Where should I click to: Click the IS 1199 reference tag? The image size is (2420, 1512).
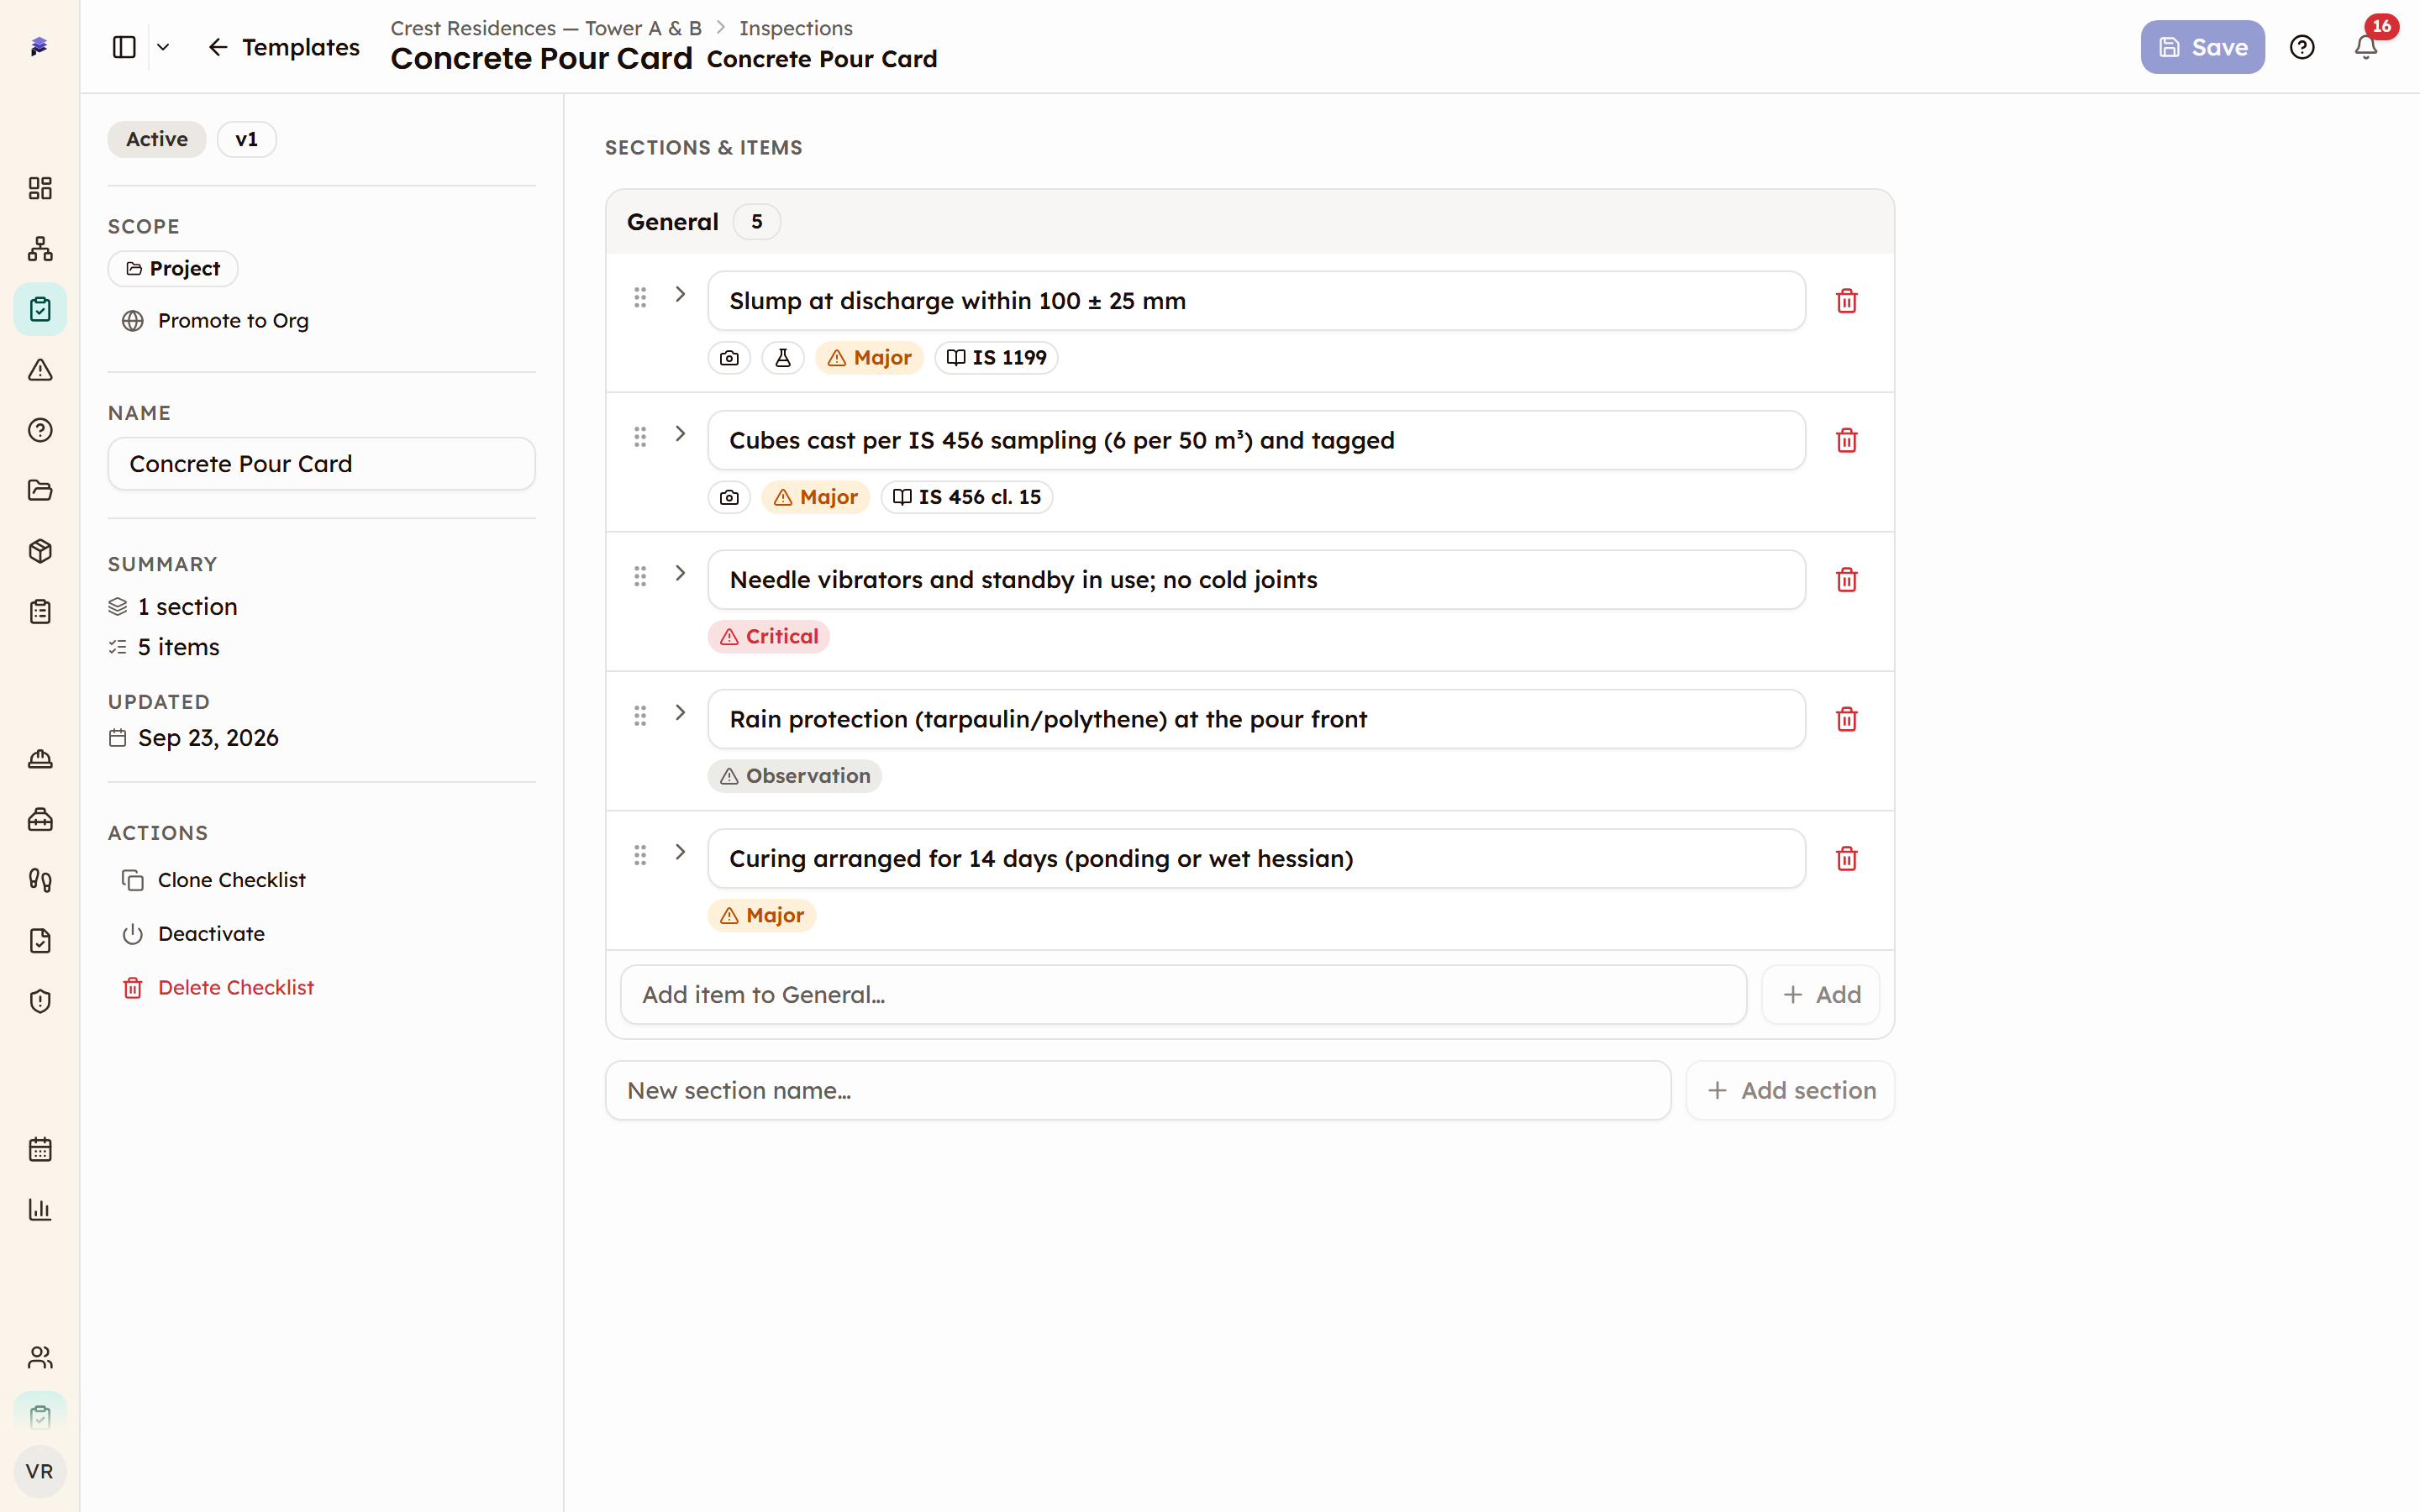(x=996, y=357)
